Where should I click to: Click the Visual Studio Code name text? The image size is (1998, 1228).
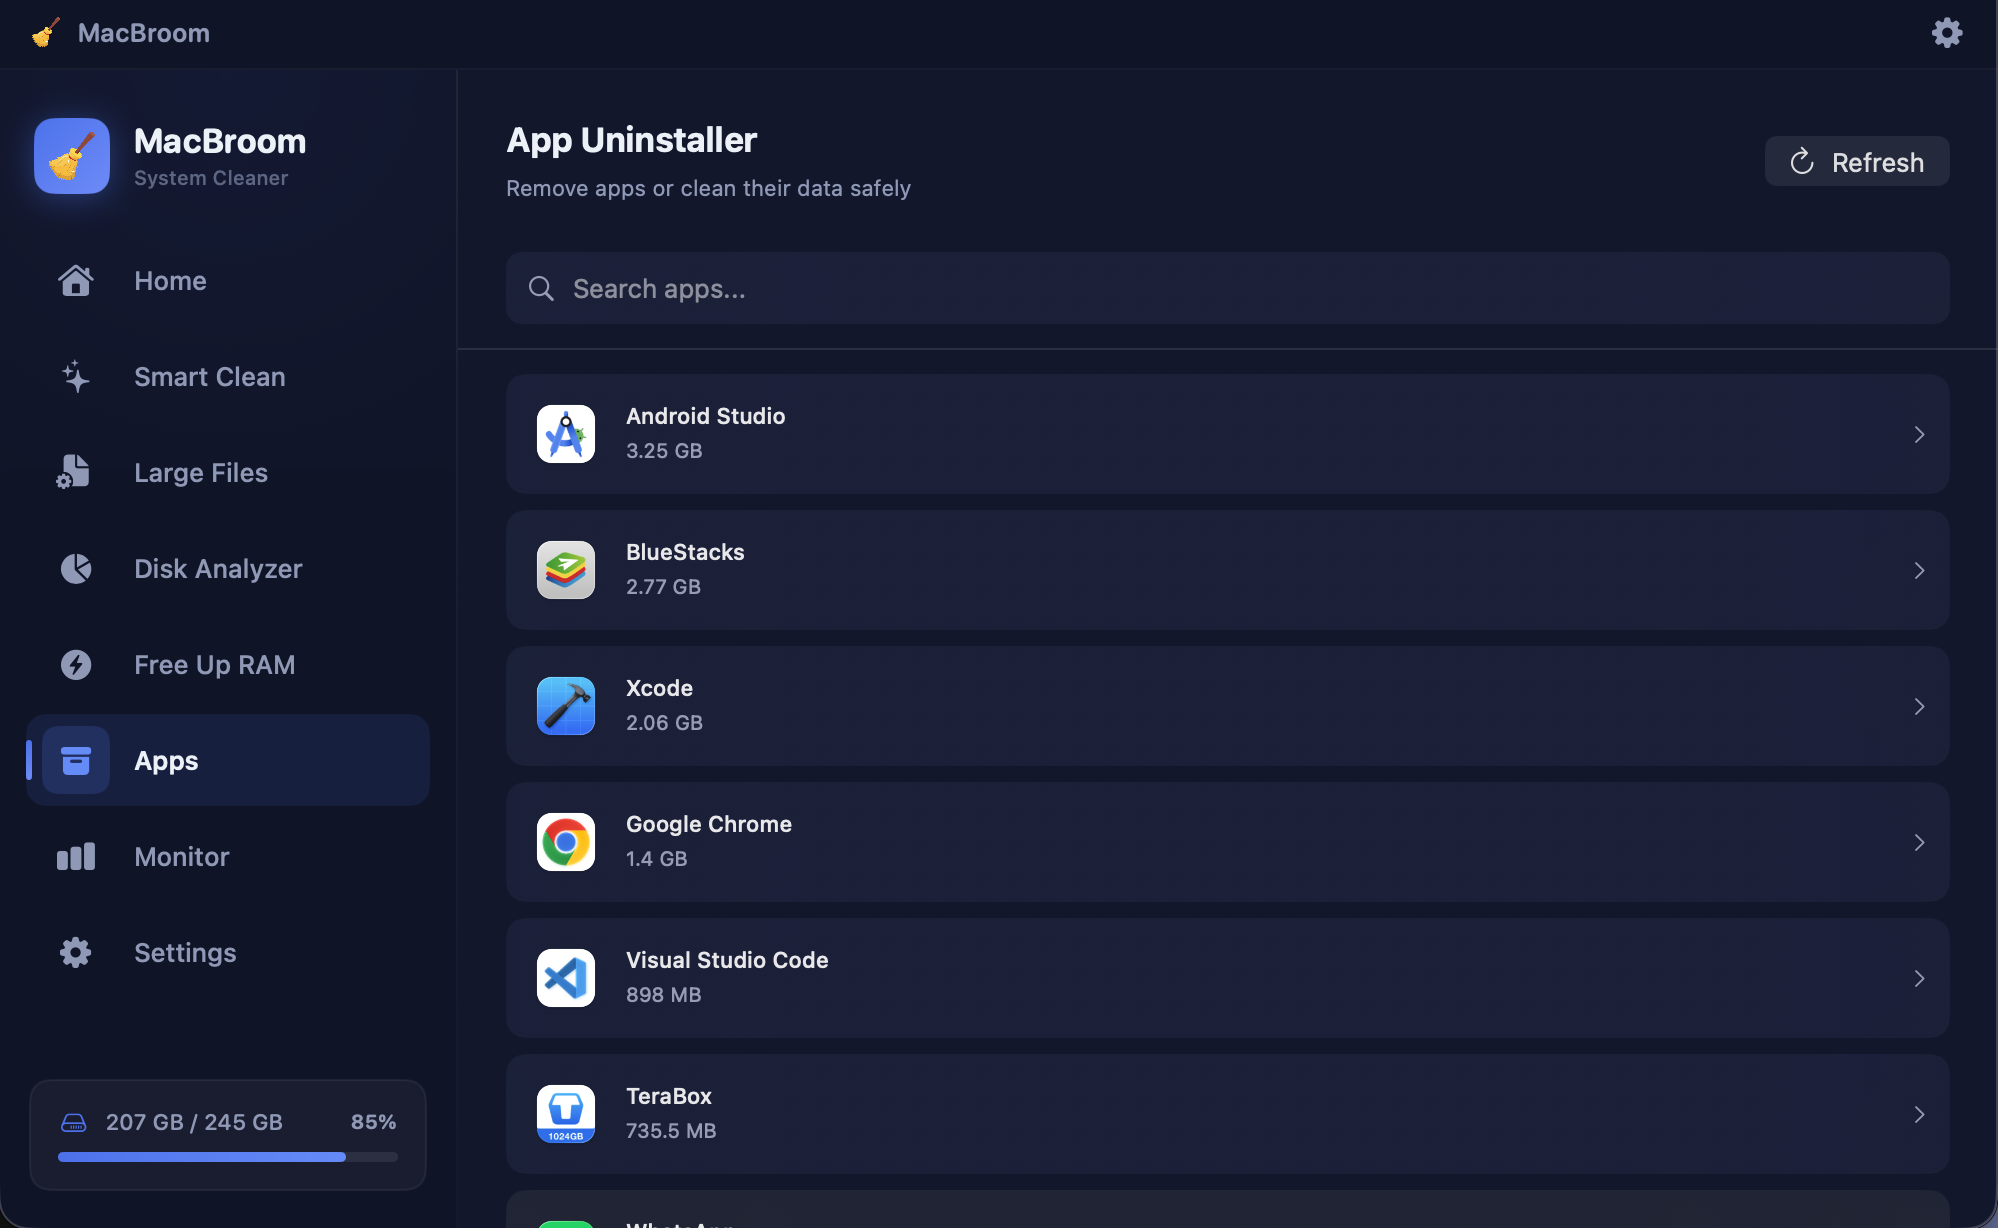pos(727,960)
